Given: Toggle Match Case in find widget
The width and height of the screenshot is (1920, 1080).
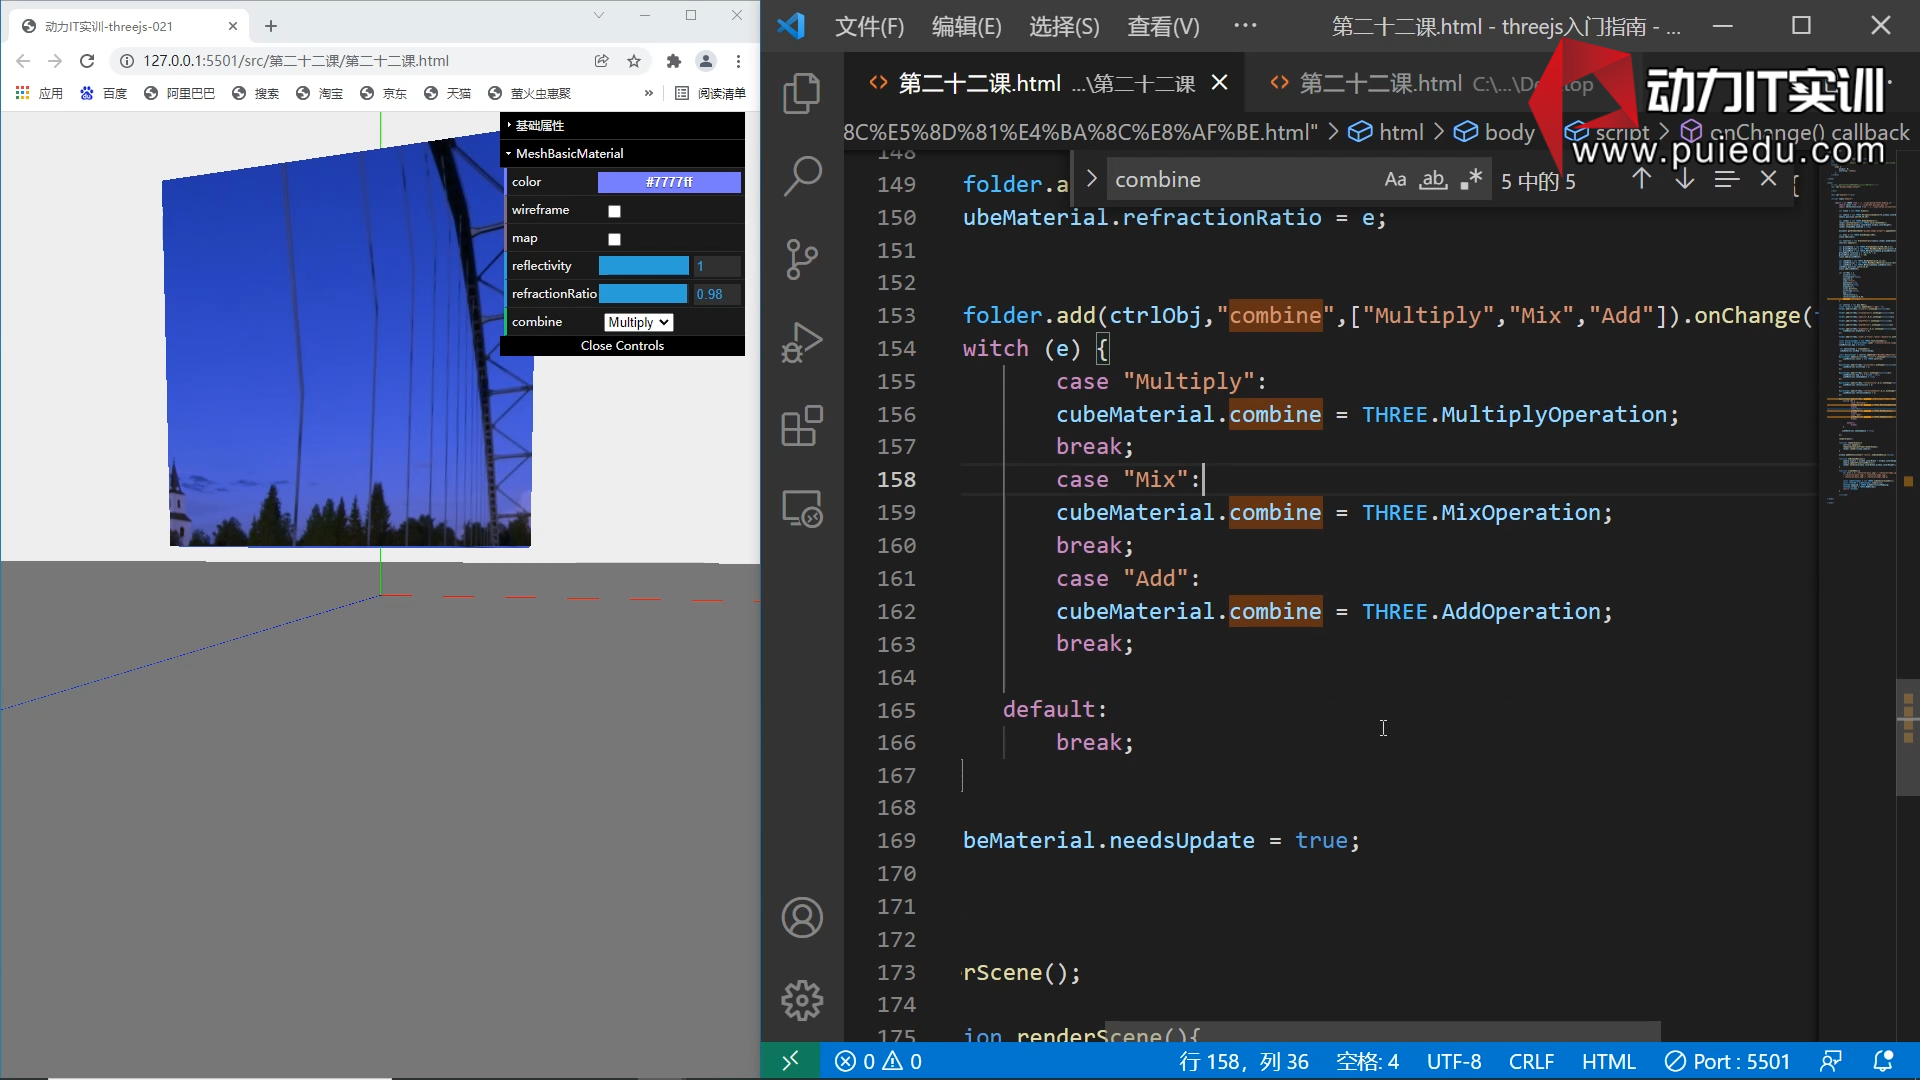Looking at the screenshot, I should click(x=1395, y=180).
